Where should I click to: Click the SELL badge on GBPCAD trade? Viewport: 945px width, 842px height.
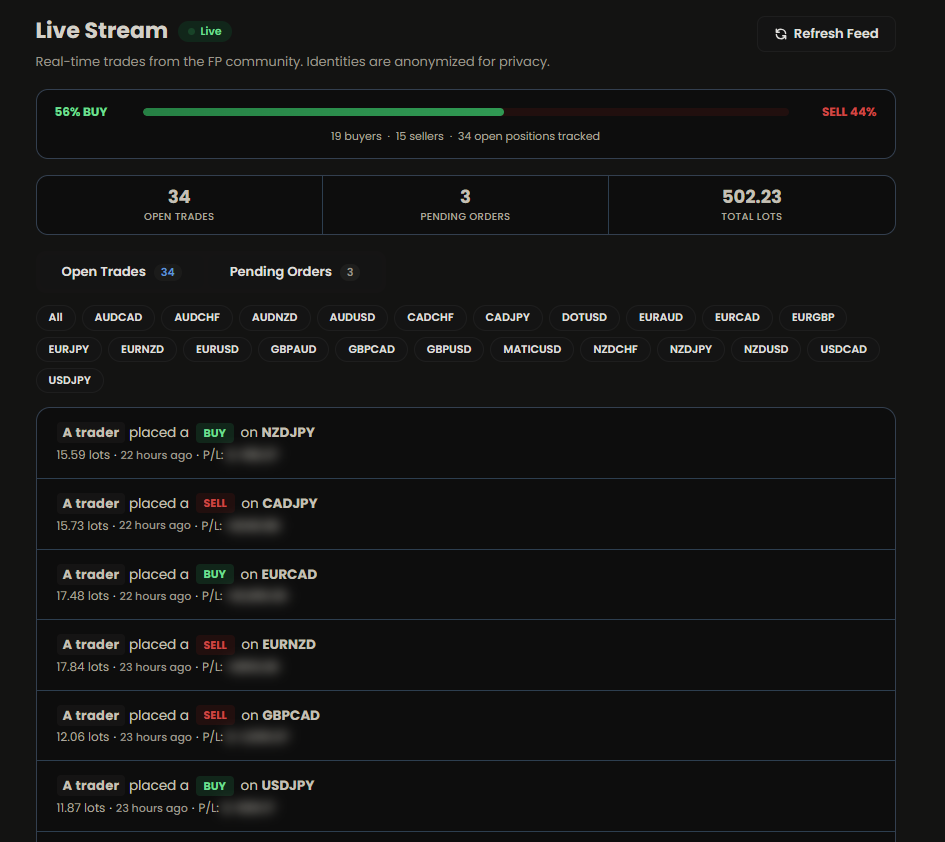(215, 715)
